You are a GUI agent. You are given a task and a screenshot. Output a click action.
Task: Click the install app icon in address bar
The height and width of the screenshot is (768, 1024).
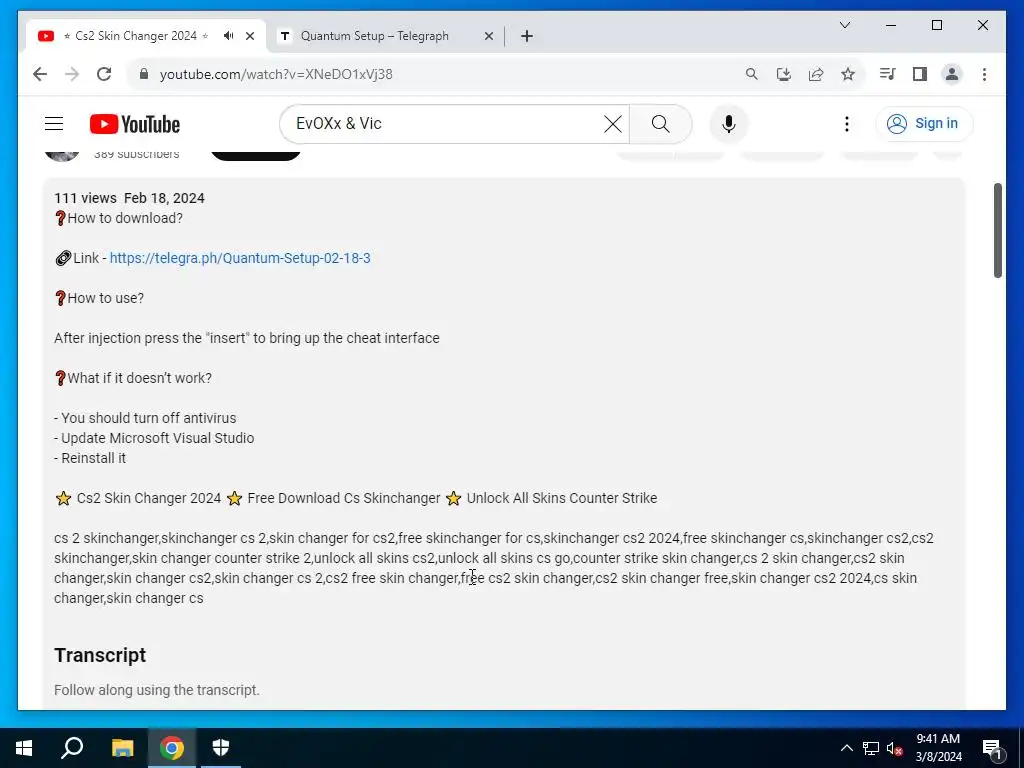tap(784, 74)
